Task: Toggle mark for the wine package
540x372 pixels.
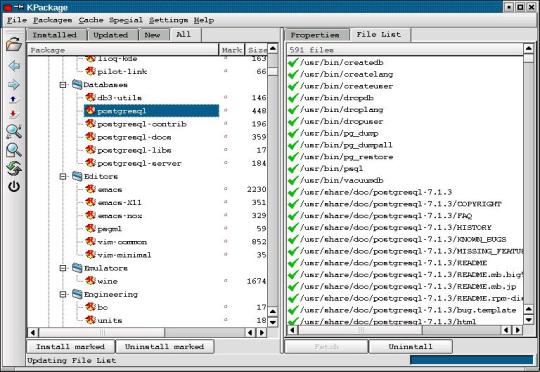Action: coord(226,281)
